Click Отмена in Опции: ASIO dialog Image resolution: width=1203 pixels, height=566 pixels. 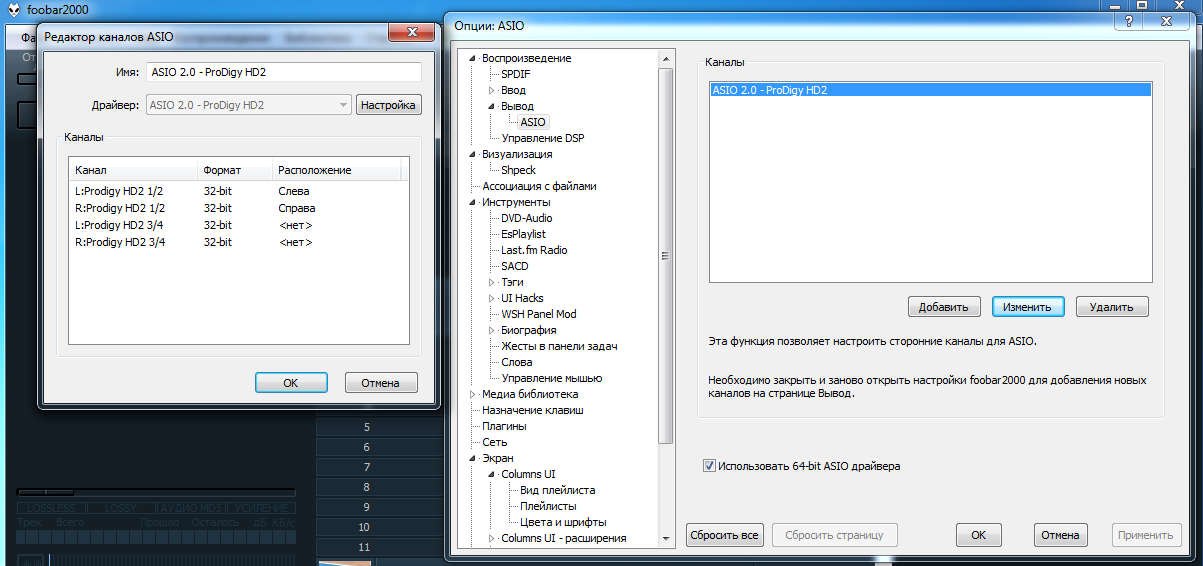point(1060,535)
